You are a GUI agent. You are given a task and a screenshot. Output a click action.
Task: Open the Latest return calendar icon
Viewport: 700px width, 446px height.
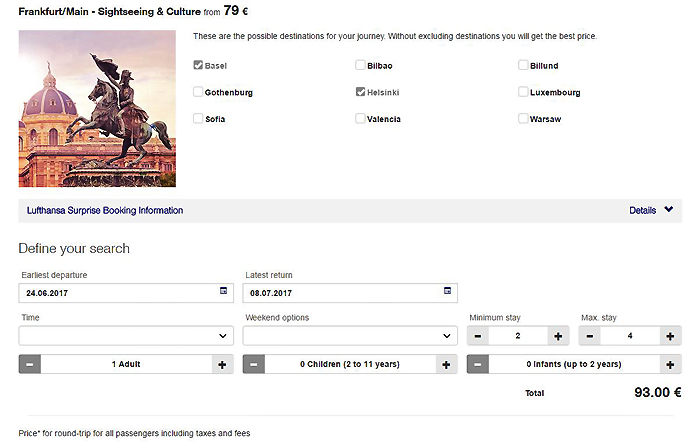coord(448,292)
